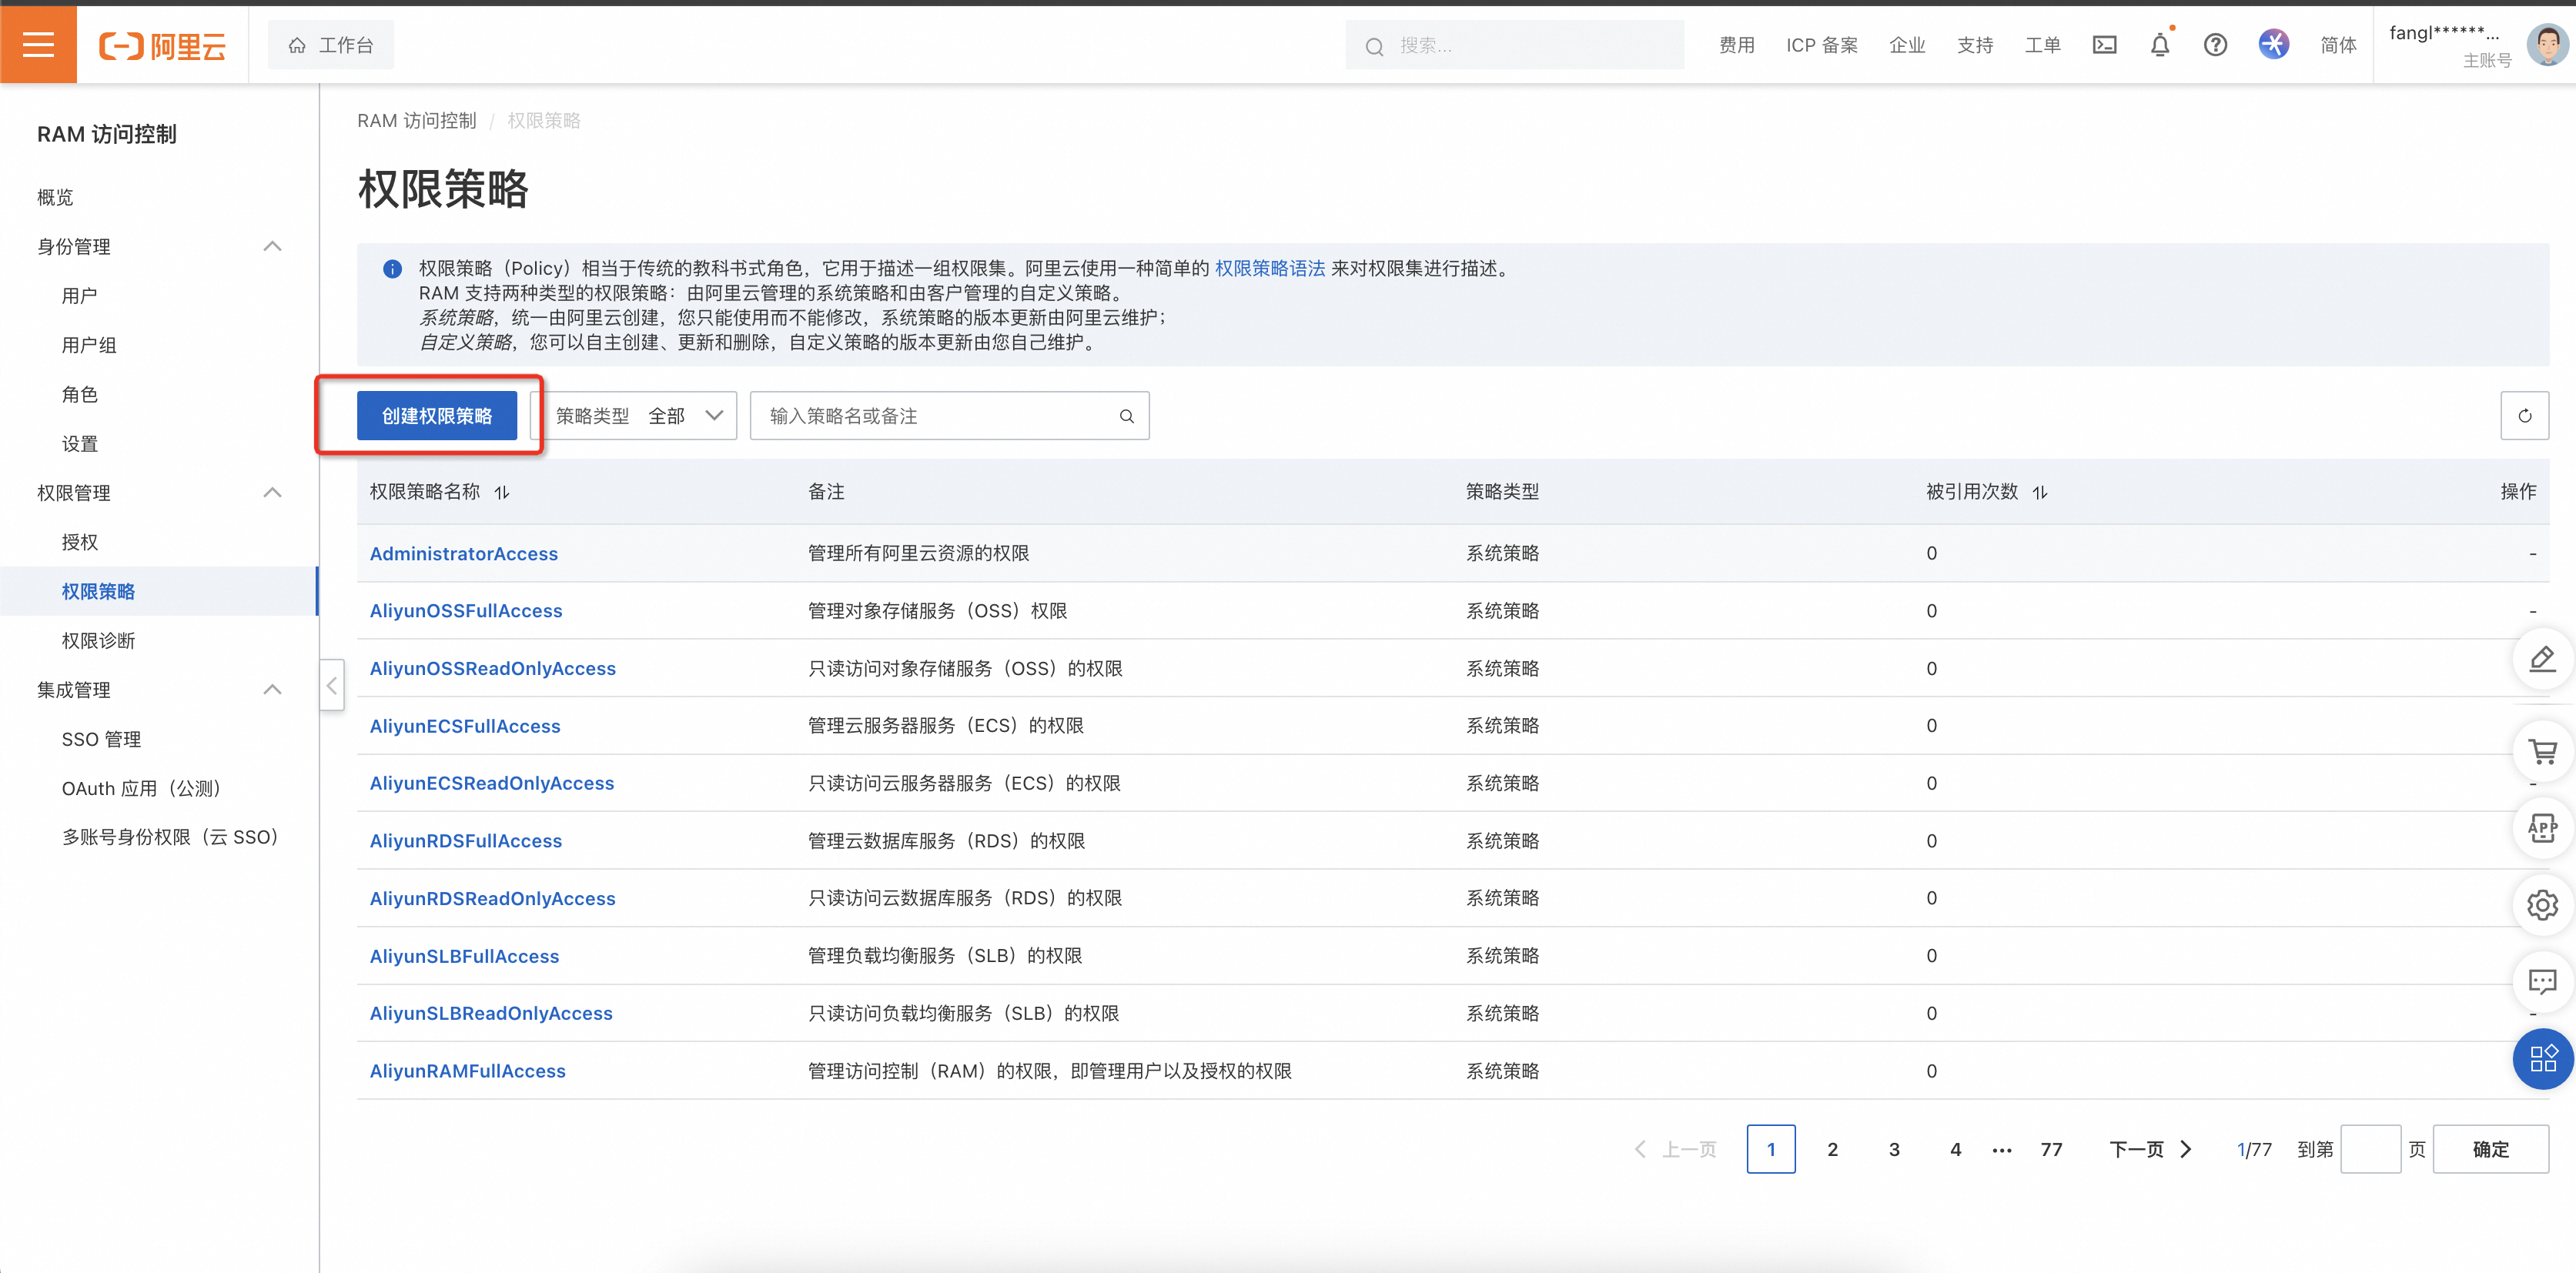Click 下一页 next page
Screen dimensions: 2576x1273
pyautogui.click(x=2150, y=1149)
